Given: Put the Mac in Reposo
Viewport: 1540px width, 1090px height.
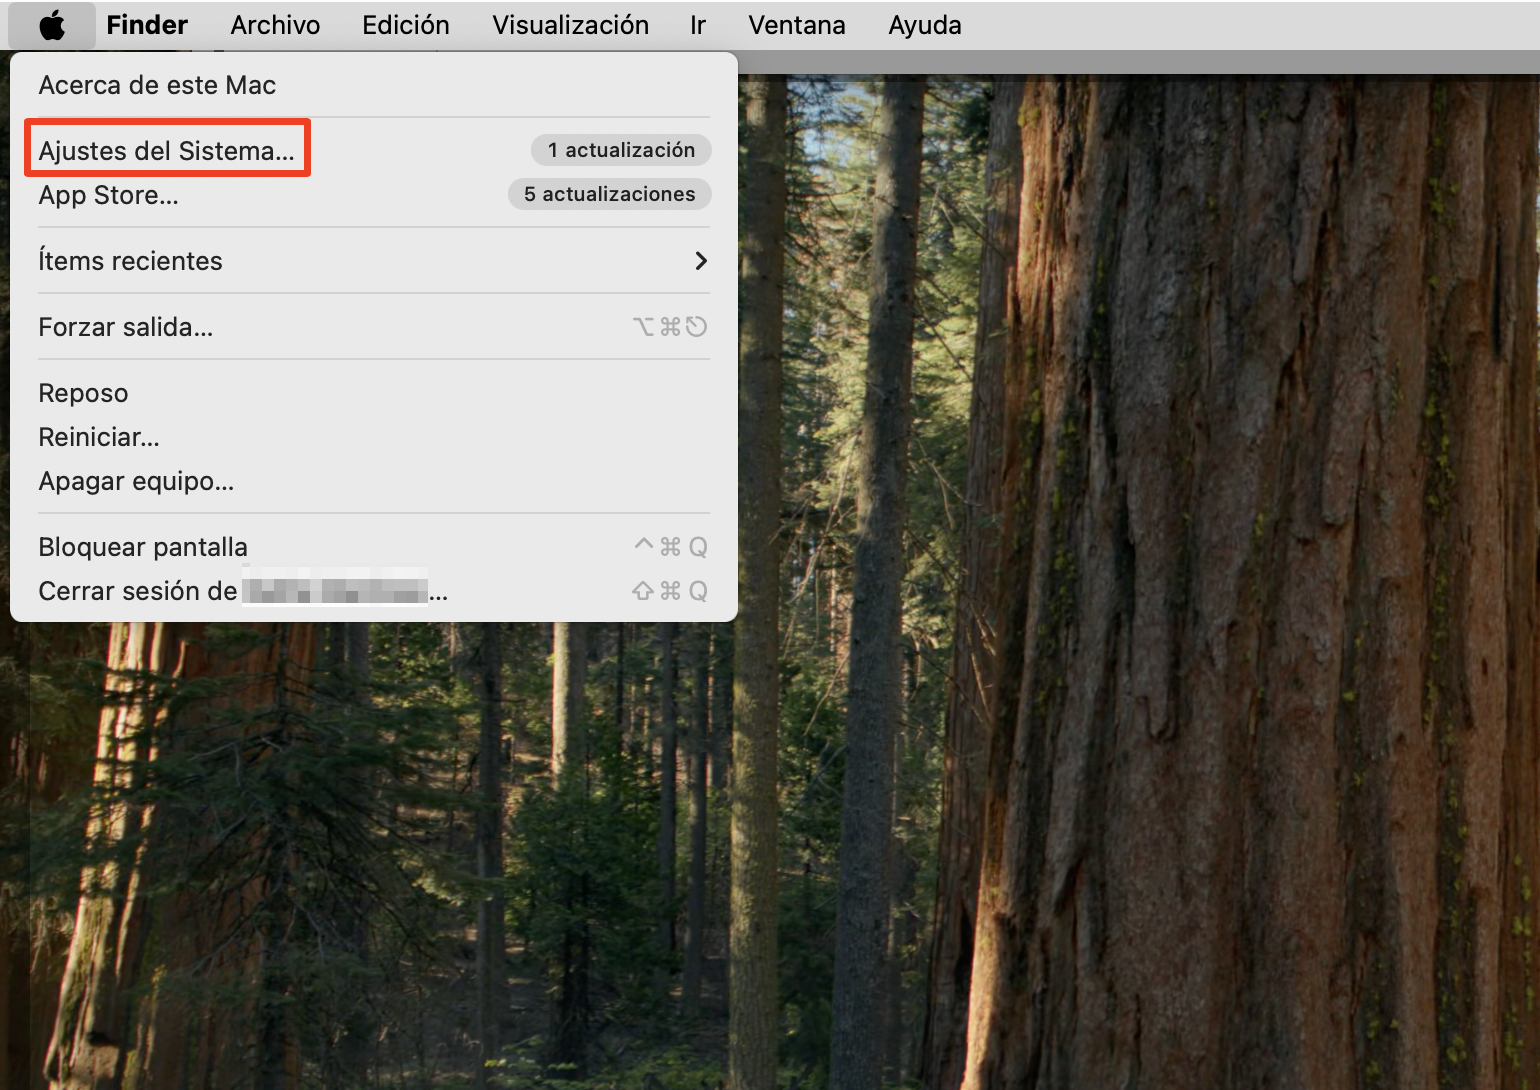Looking at the screenshot, I should [x=83, y=393].
